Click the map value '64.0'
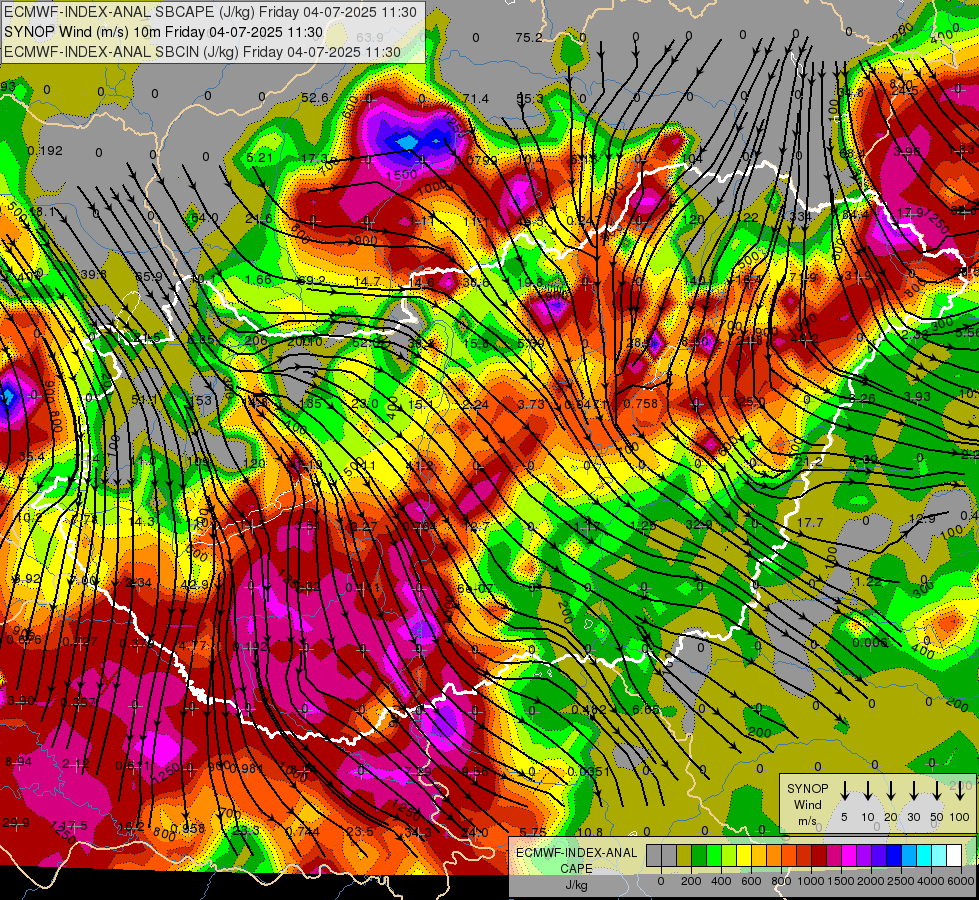Screen dimensions: 979x900 pyautogui.click(x=205, y=217)
